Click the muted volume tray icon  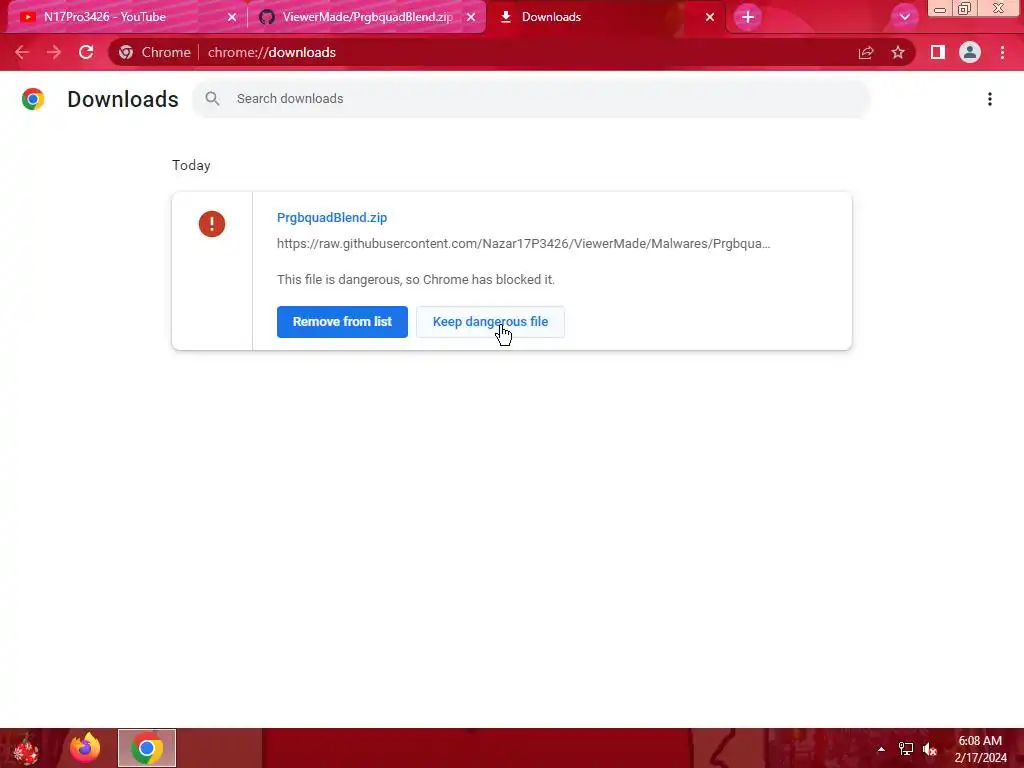930,749
